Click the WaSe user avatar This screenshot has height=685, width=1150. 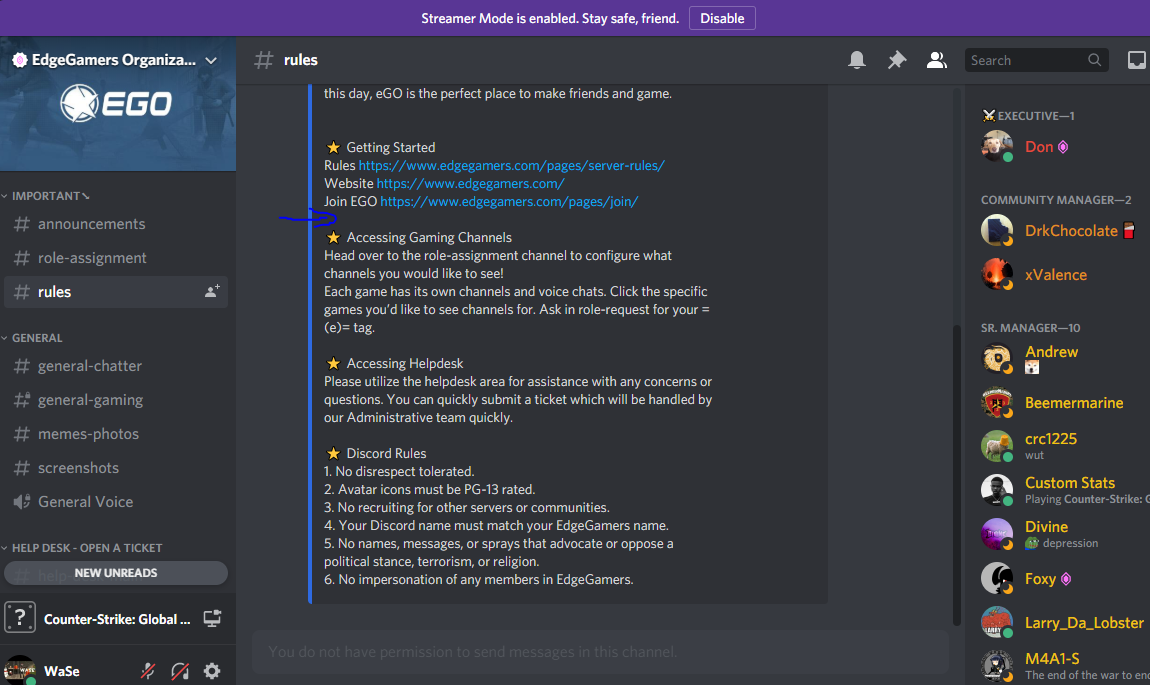(20, 671)
